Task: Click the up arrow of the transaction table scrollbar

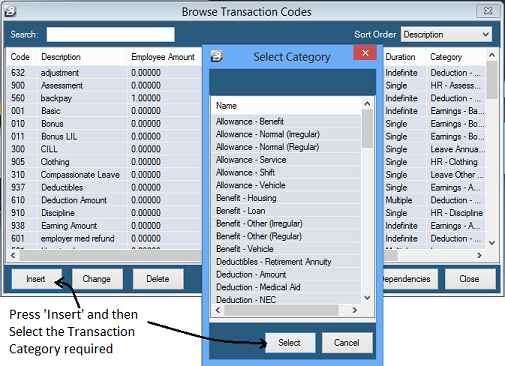Action: [x=492, y=55]
